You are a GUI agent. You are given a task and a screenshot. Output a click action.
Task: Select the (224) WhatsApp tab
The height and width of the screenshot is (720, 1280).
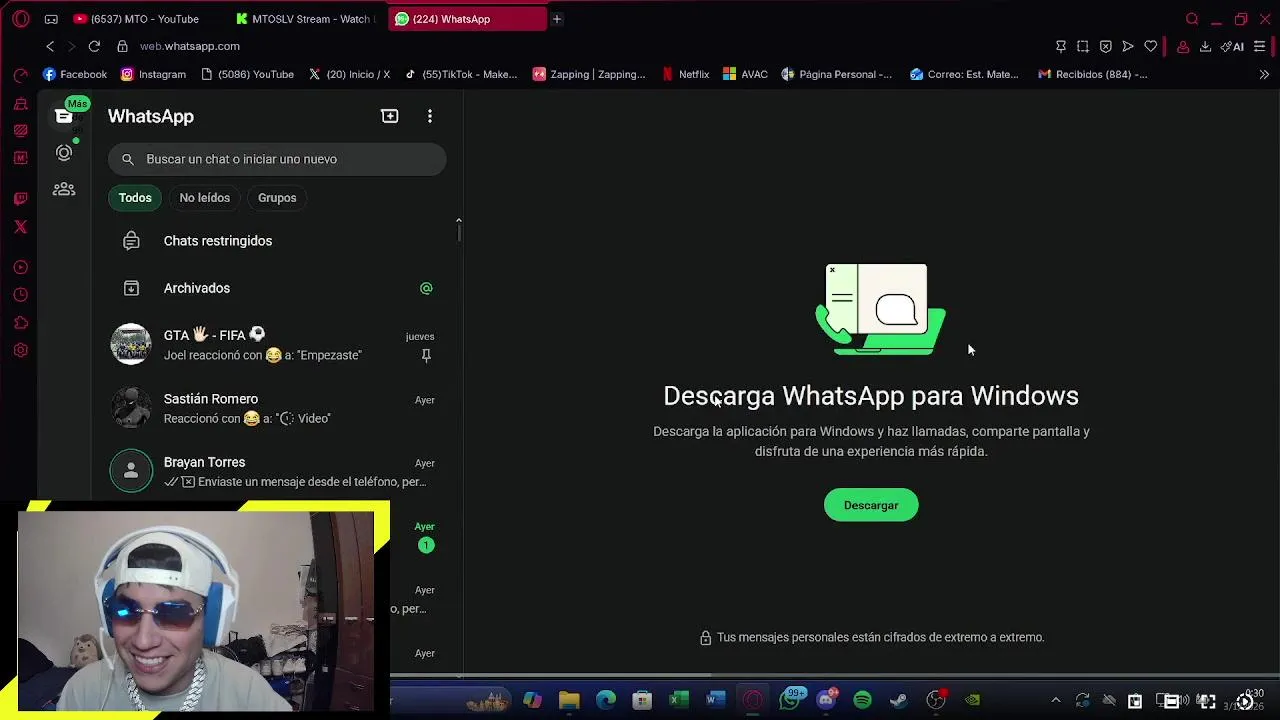(467, 19)
